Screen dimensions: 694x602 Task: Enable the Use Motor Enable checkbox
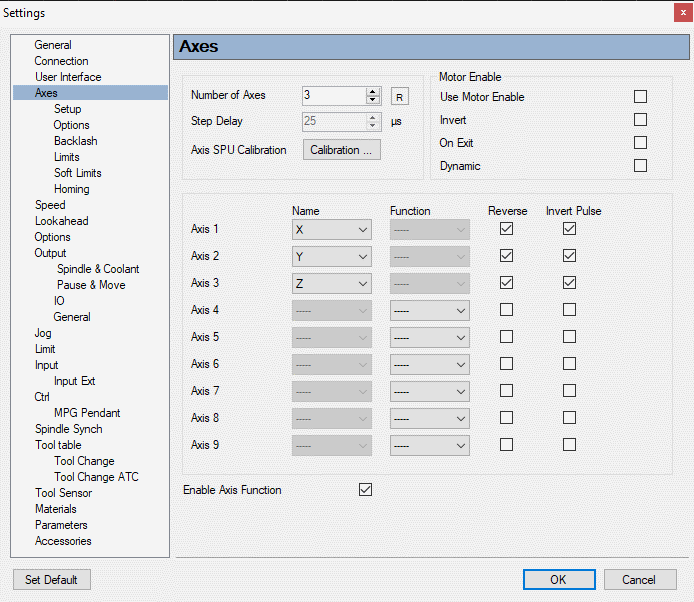[x=640, y=97]
